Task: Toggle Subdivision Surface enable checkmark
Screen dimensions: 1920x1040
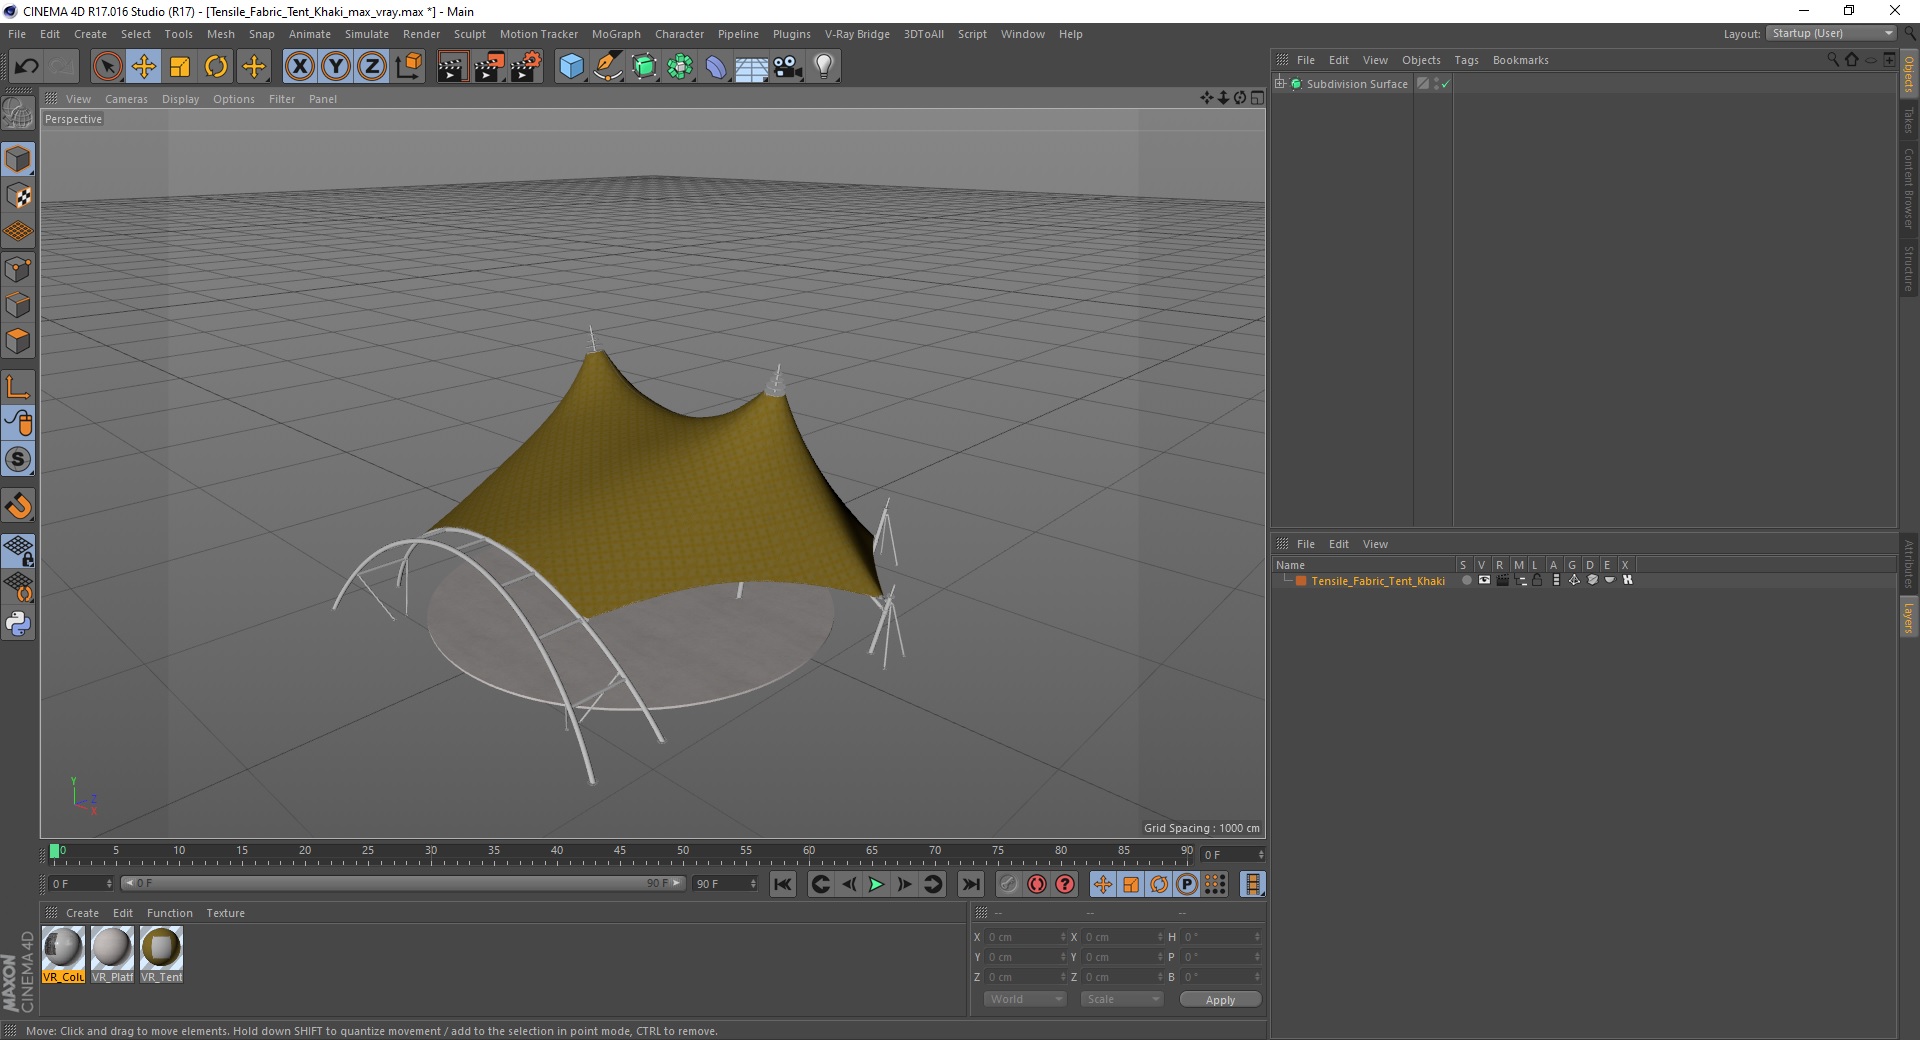Action: [1445, 84]
